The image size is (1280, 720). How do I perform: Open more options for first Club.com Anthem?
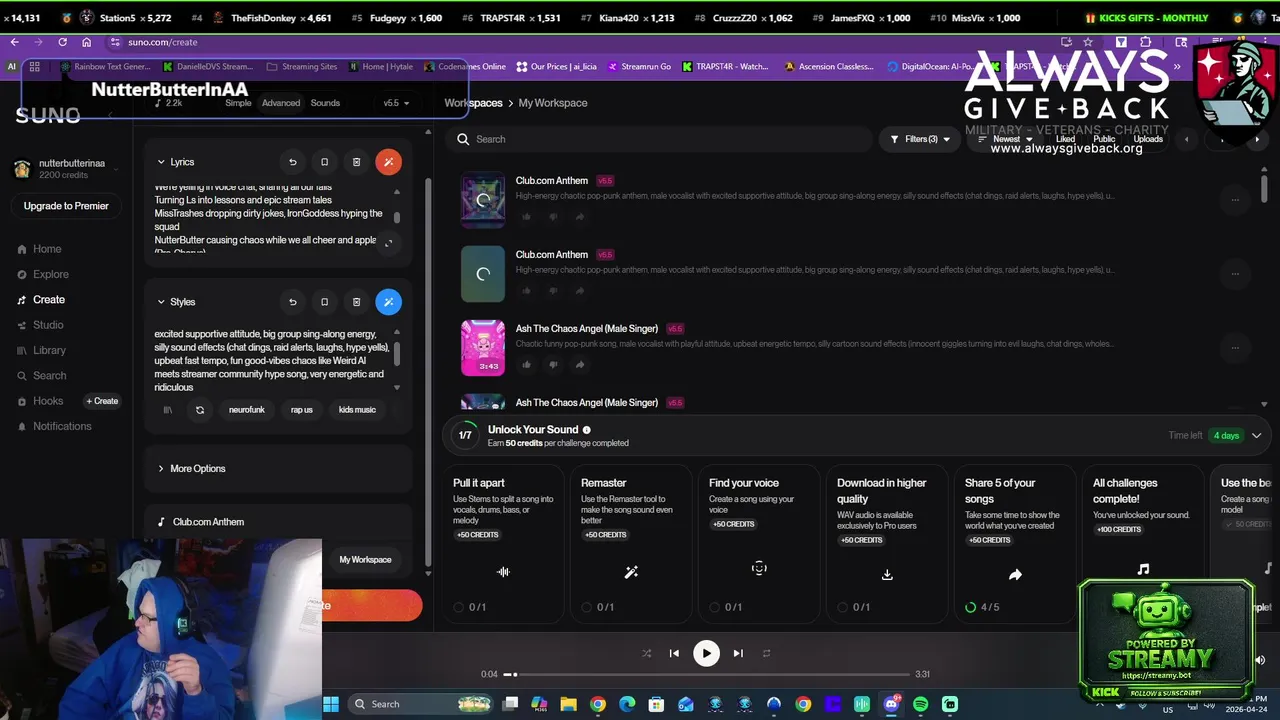pos(1235,200)
